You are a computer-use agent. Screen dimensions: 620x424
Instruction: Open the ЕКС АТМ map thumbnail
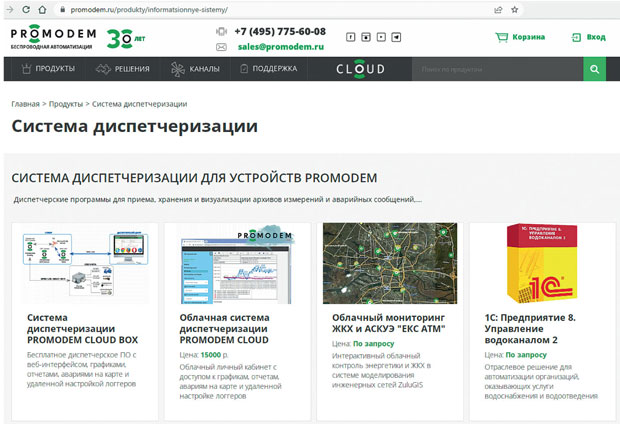390,263
